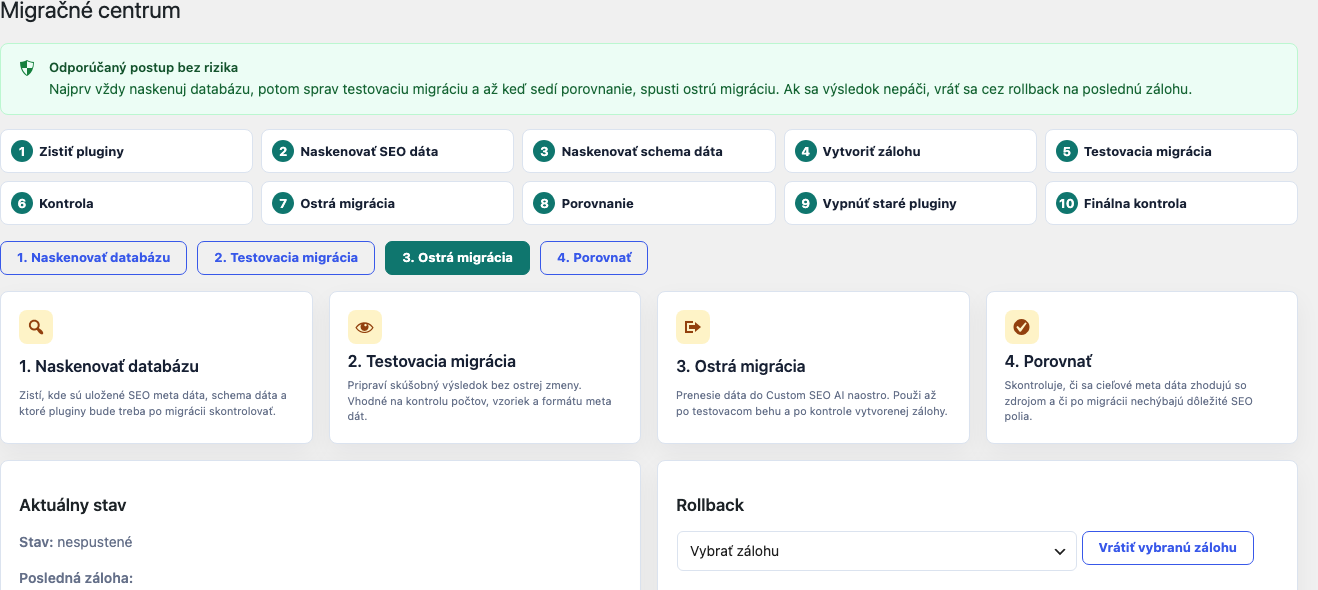Click the Stav: nespustené status line

(x=76, y=542)
